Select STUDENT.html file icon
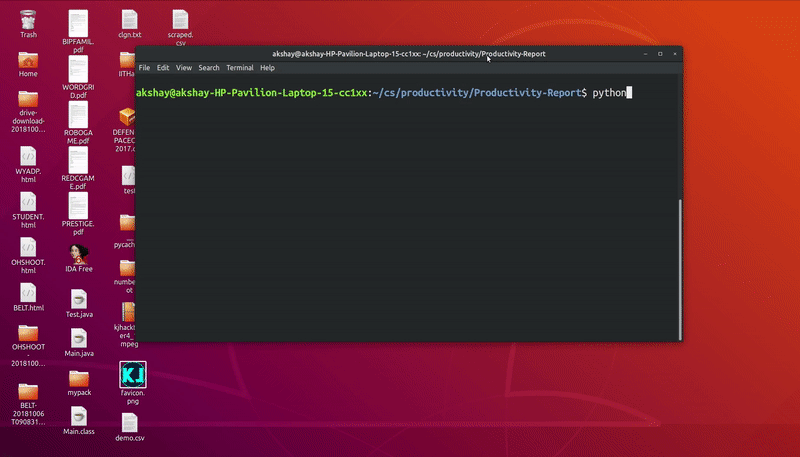 28,201
